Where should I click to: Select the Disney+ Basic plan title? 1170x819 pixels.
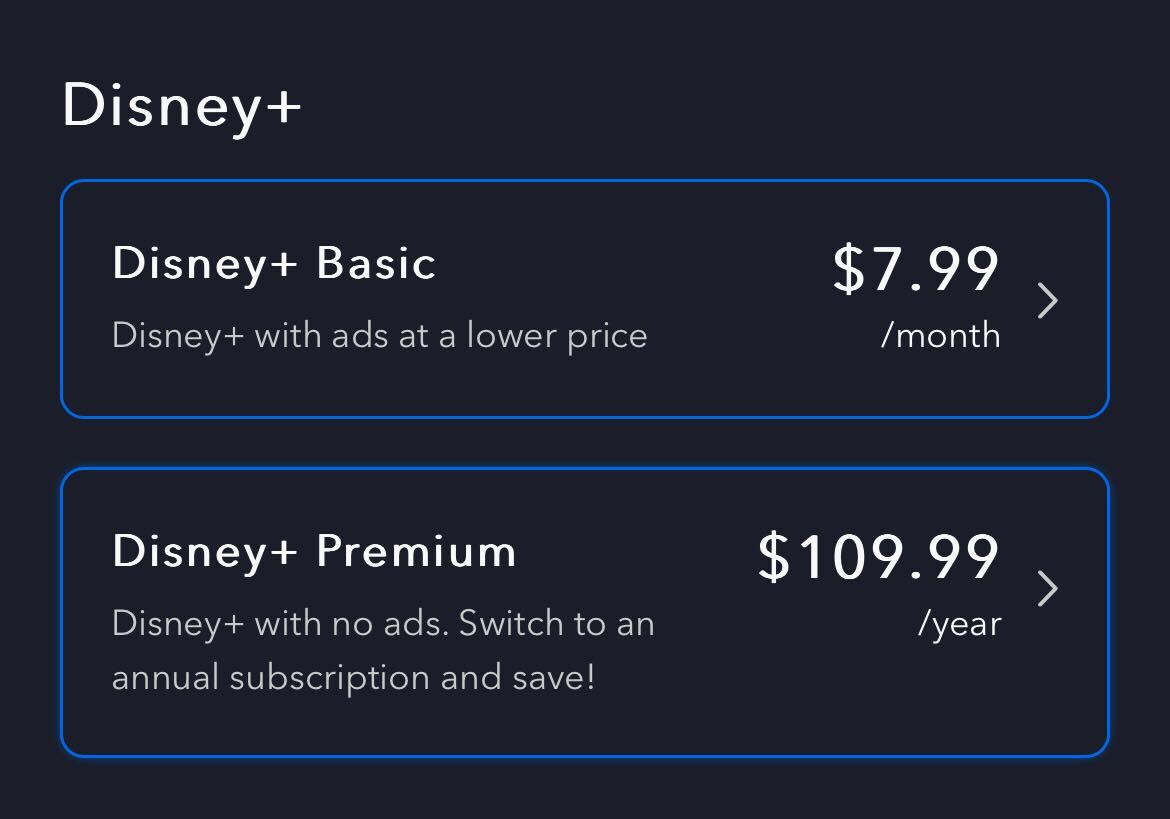(274, 264)
